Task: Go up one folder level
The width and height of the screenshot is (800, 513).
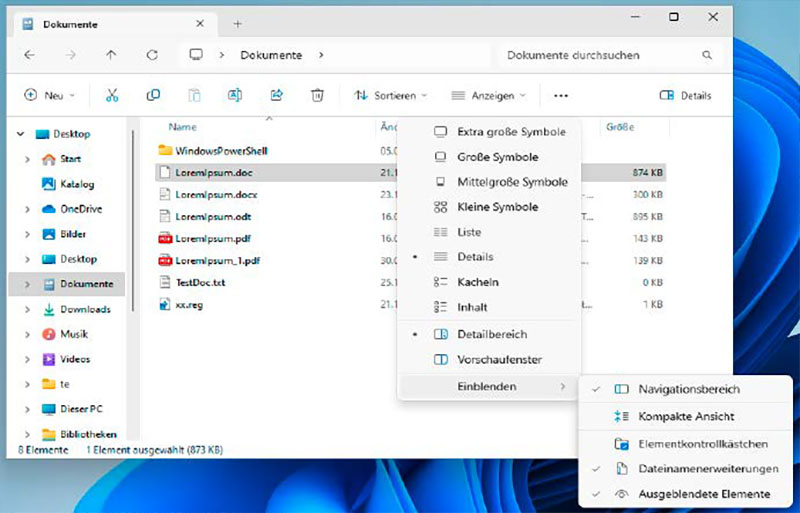Action: click(x=111, y=55)
